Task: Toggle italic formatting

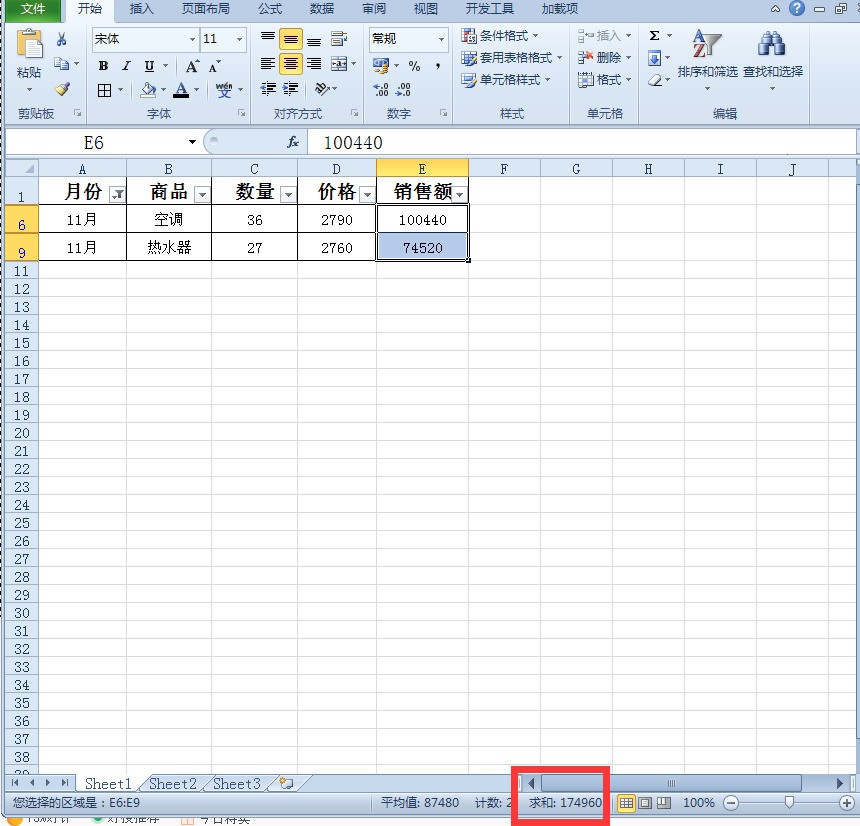Action: tap(126, 66)
